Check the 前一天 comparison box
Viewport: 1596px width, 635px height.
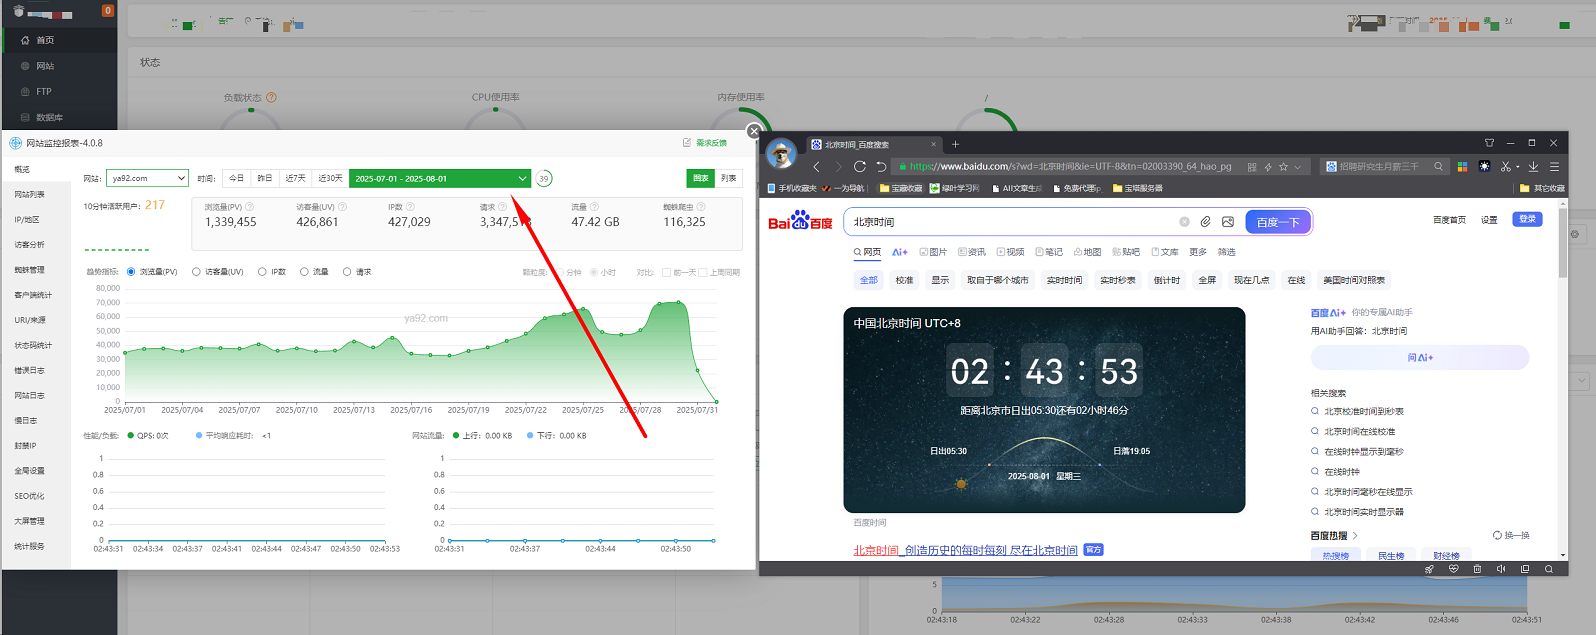click(666, 272)
